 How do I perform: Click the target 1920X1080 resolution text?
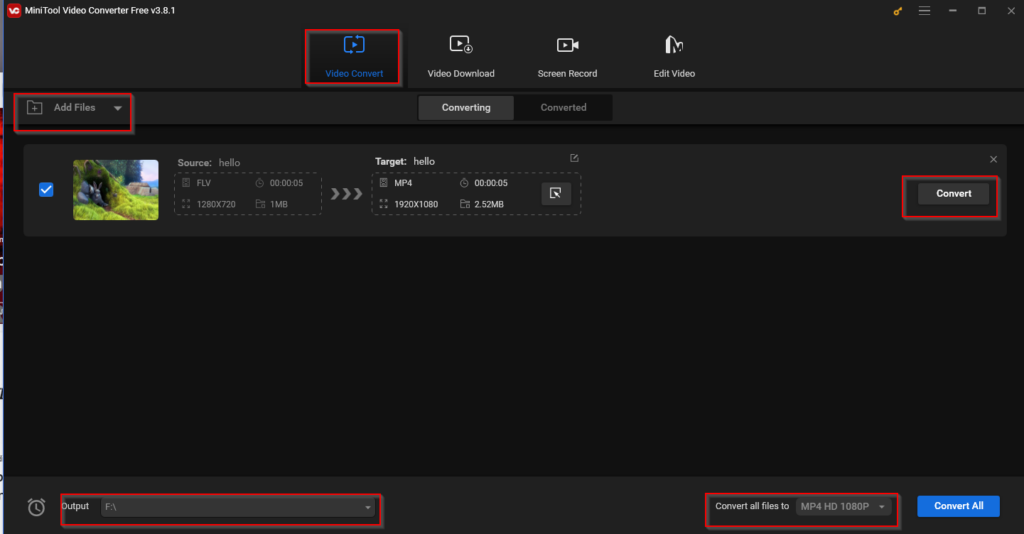tap(416, 204)
